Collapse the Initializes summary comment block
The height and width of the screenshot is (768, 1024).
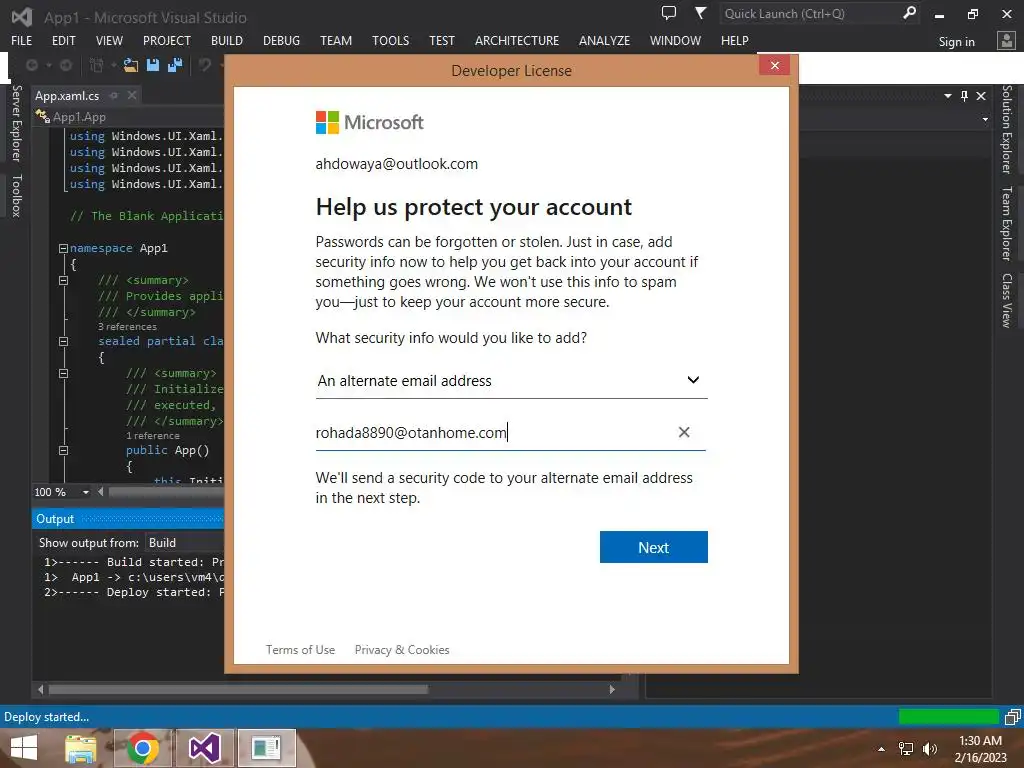click(63, 374)
